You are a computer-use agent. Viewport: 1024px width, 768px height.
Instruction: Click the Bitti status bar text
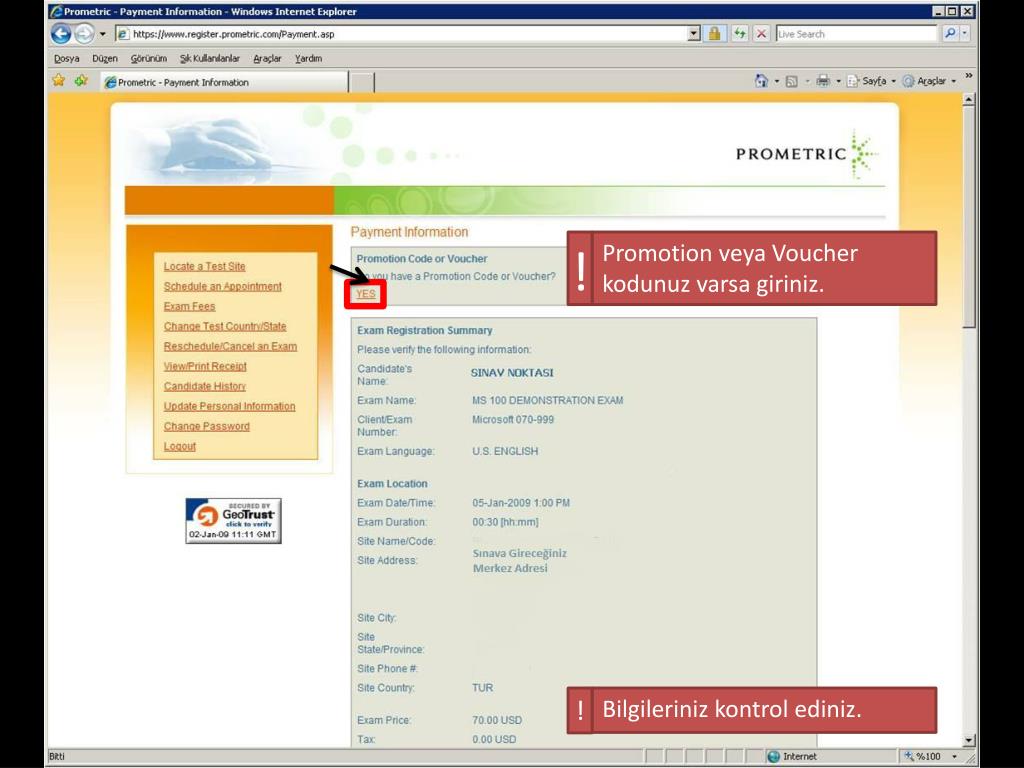tap(57, 756)
